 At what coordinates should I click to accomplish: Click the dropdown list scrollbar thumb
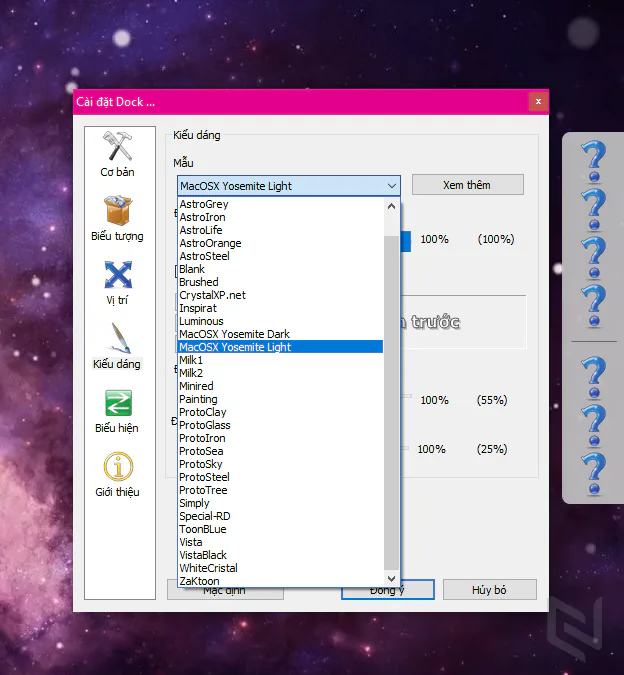pyautogui.click(x=391, y=403)
